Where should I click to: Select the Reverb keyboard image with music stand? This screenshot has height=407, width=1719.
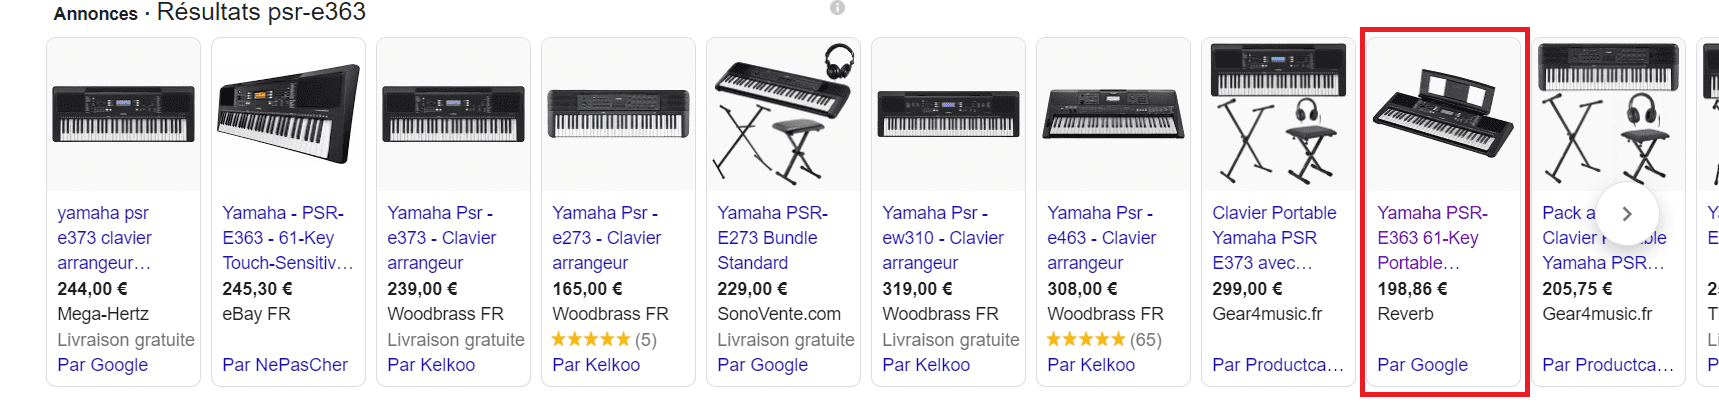pyautogui.click(x=1443, y=115)
